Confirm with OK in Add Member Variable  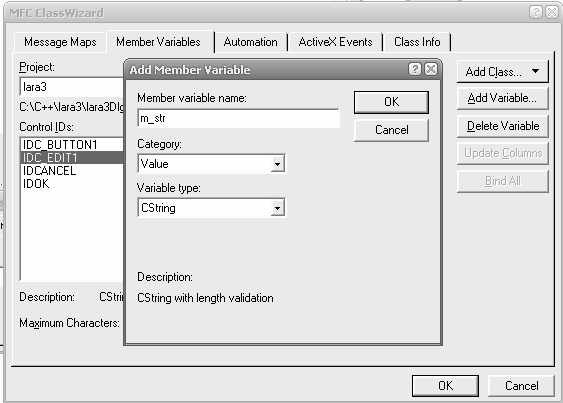tap(391, 102)
